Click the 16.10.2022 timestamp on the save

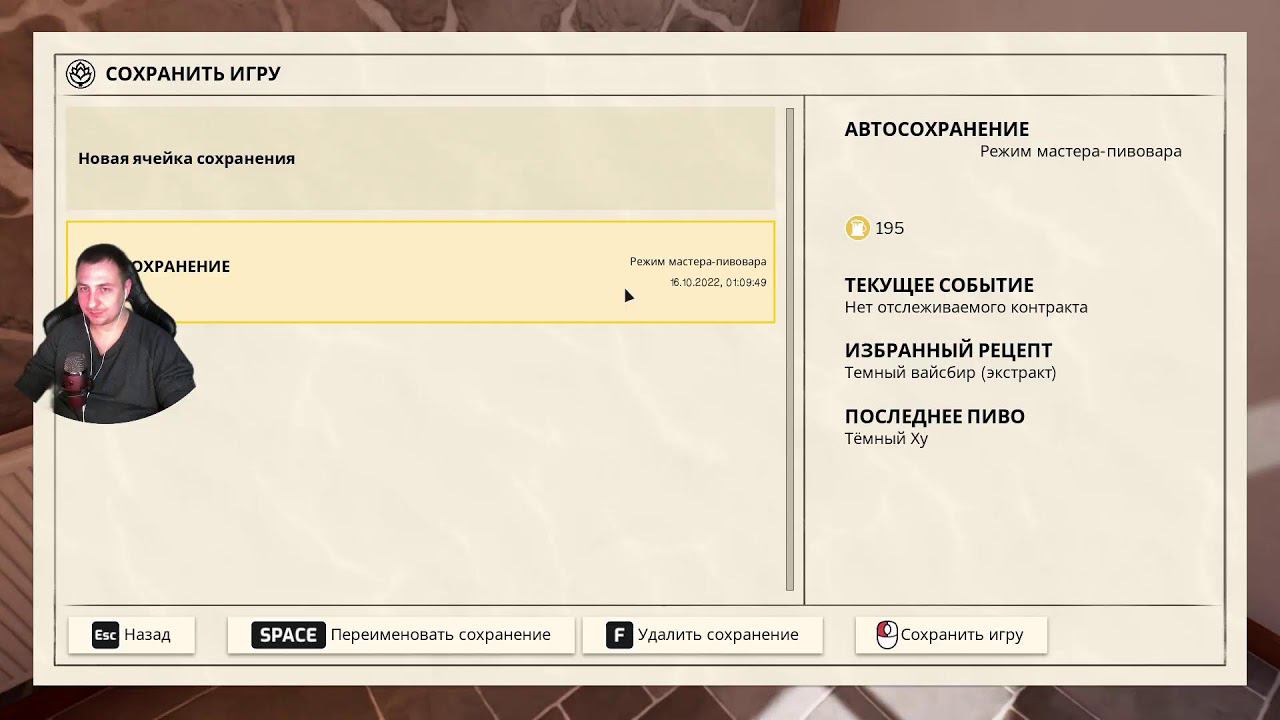pos(717,283)
